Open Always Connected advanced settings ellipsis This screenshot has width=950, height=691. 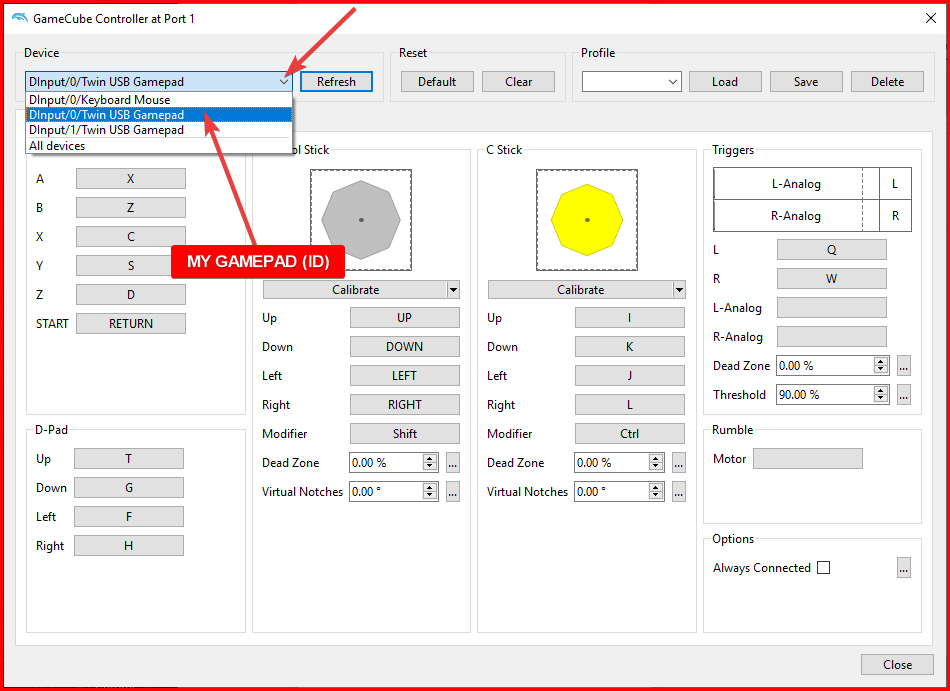click(x=903, y=568)
